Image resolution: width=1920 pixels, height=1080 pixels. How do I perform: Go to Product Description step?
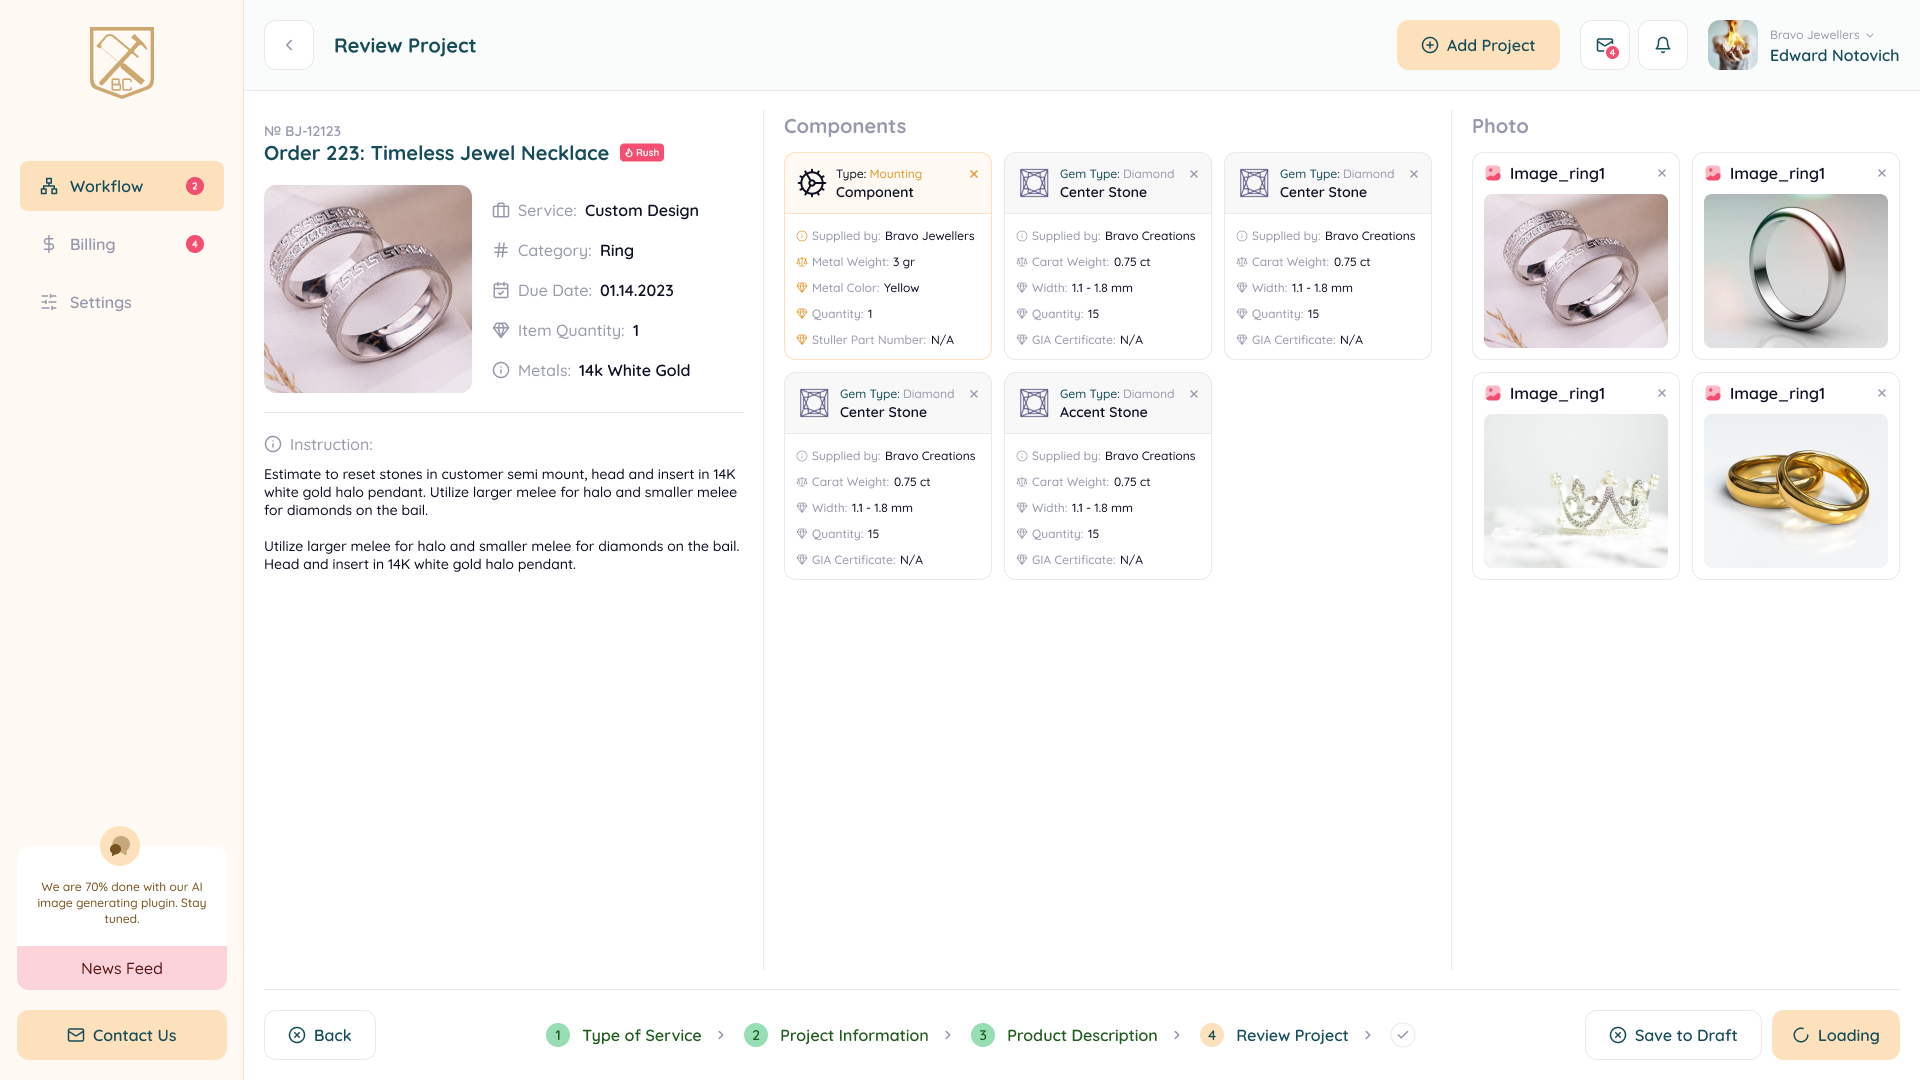pyautogui.click(x=1081, y=1035)
